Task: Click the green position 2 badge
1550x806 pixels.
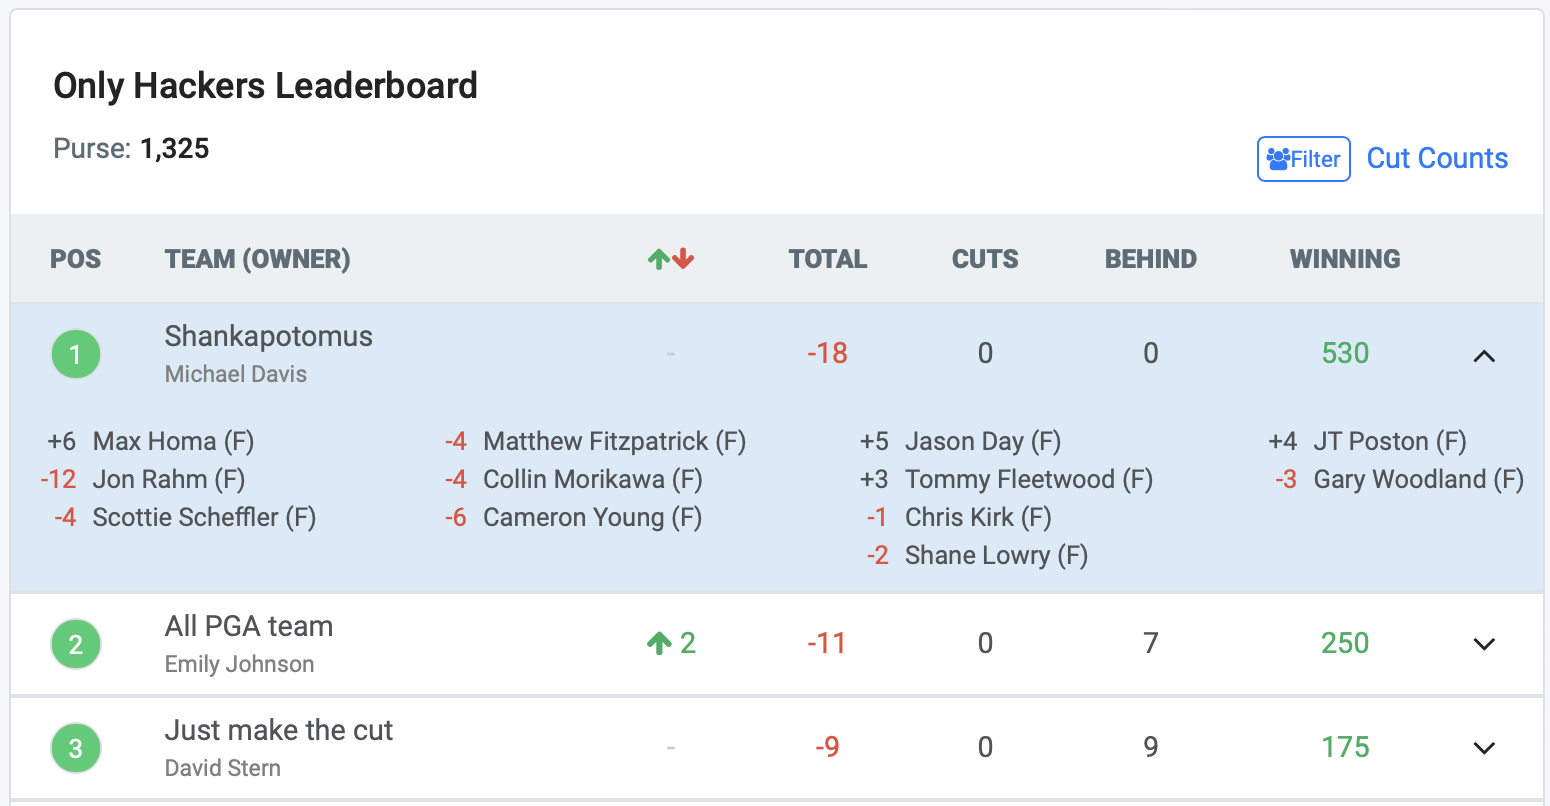Action: click(x=76, y=645)
